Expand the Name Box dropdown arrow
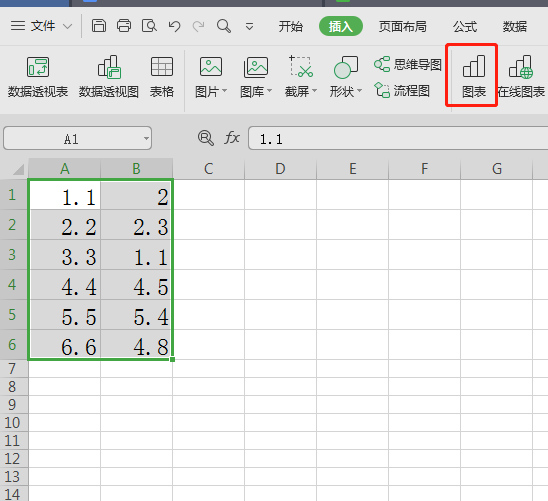Viewport: 548px width, 501px height. (x=146, y=139)
